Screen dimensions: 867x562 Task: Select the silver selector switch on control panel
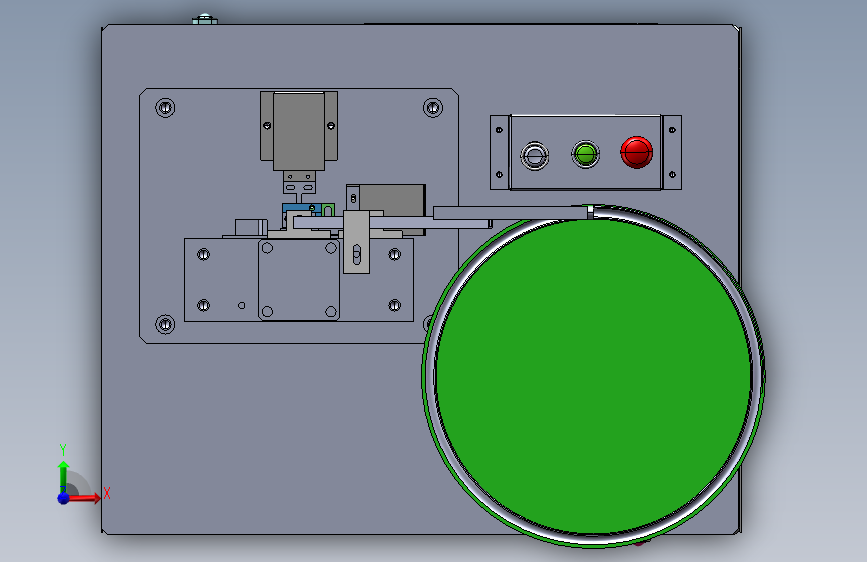click(x=535, y=156)
